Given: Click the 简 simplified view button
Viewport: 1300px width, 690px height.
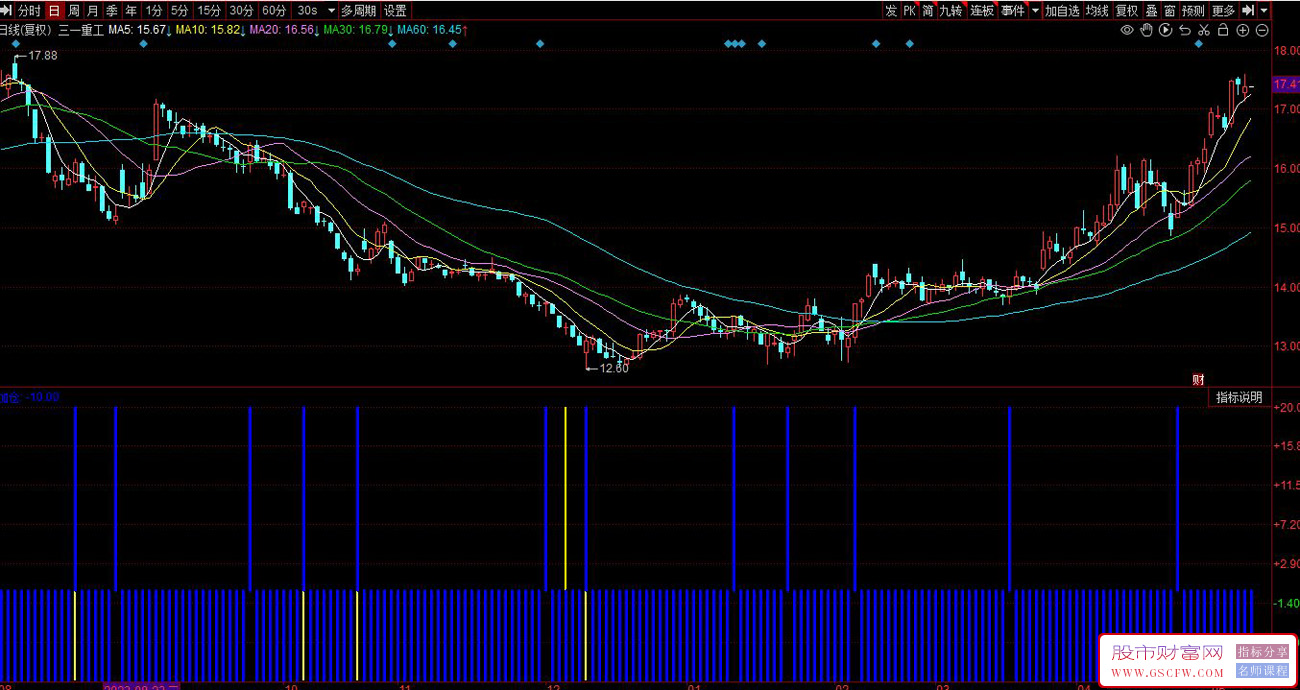Looking at the screenshot, I should coord(928,10).
